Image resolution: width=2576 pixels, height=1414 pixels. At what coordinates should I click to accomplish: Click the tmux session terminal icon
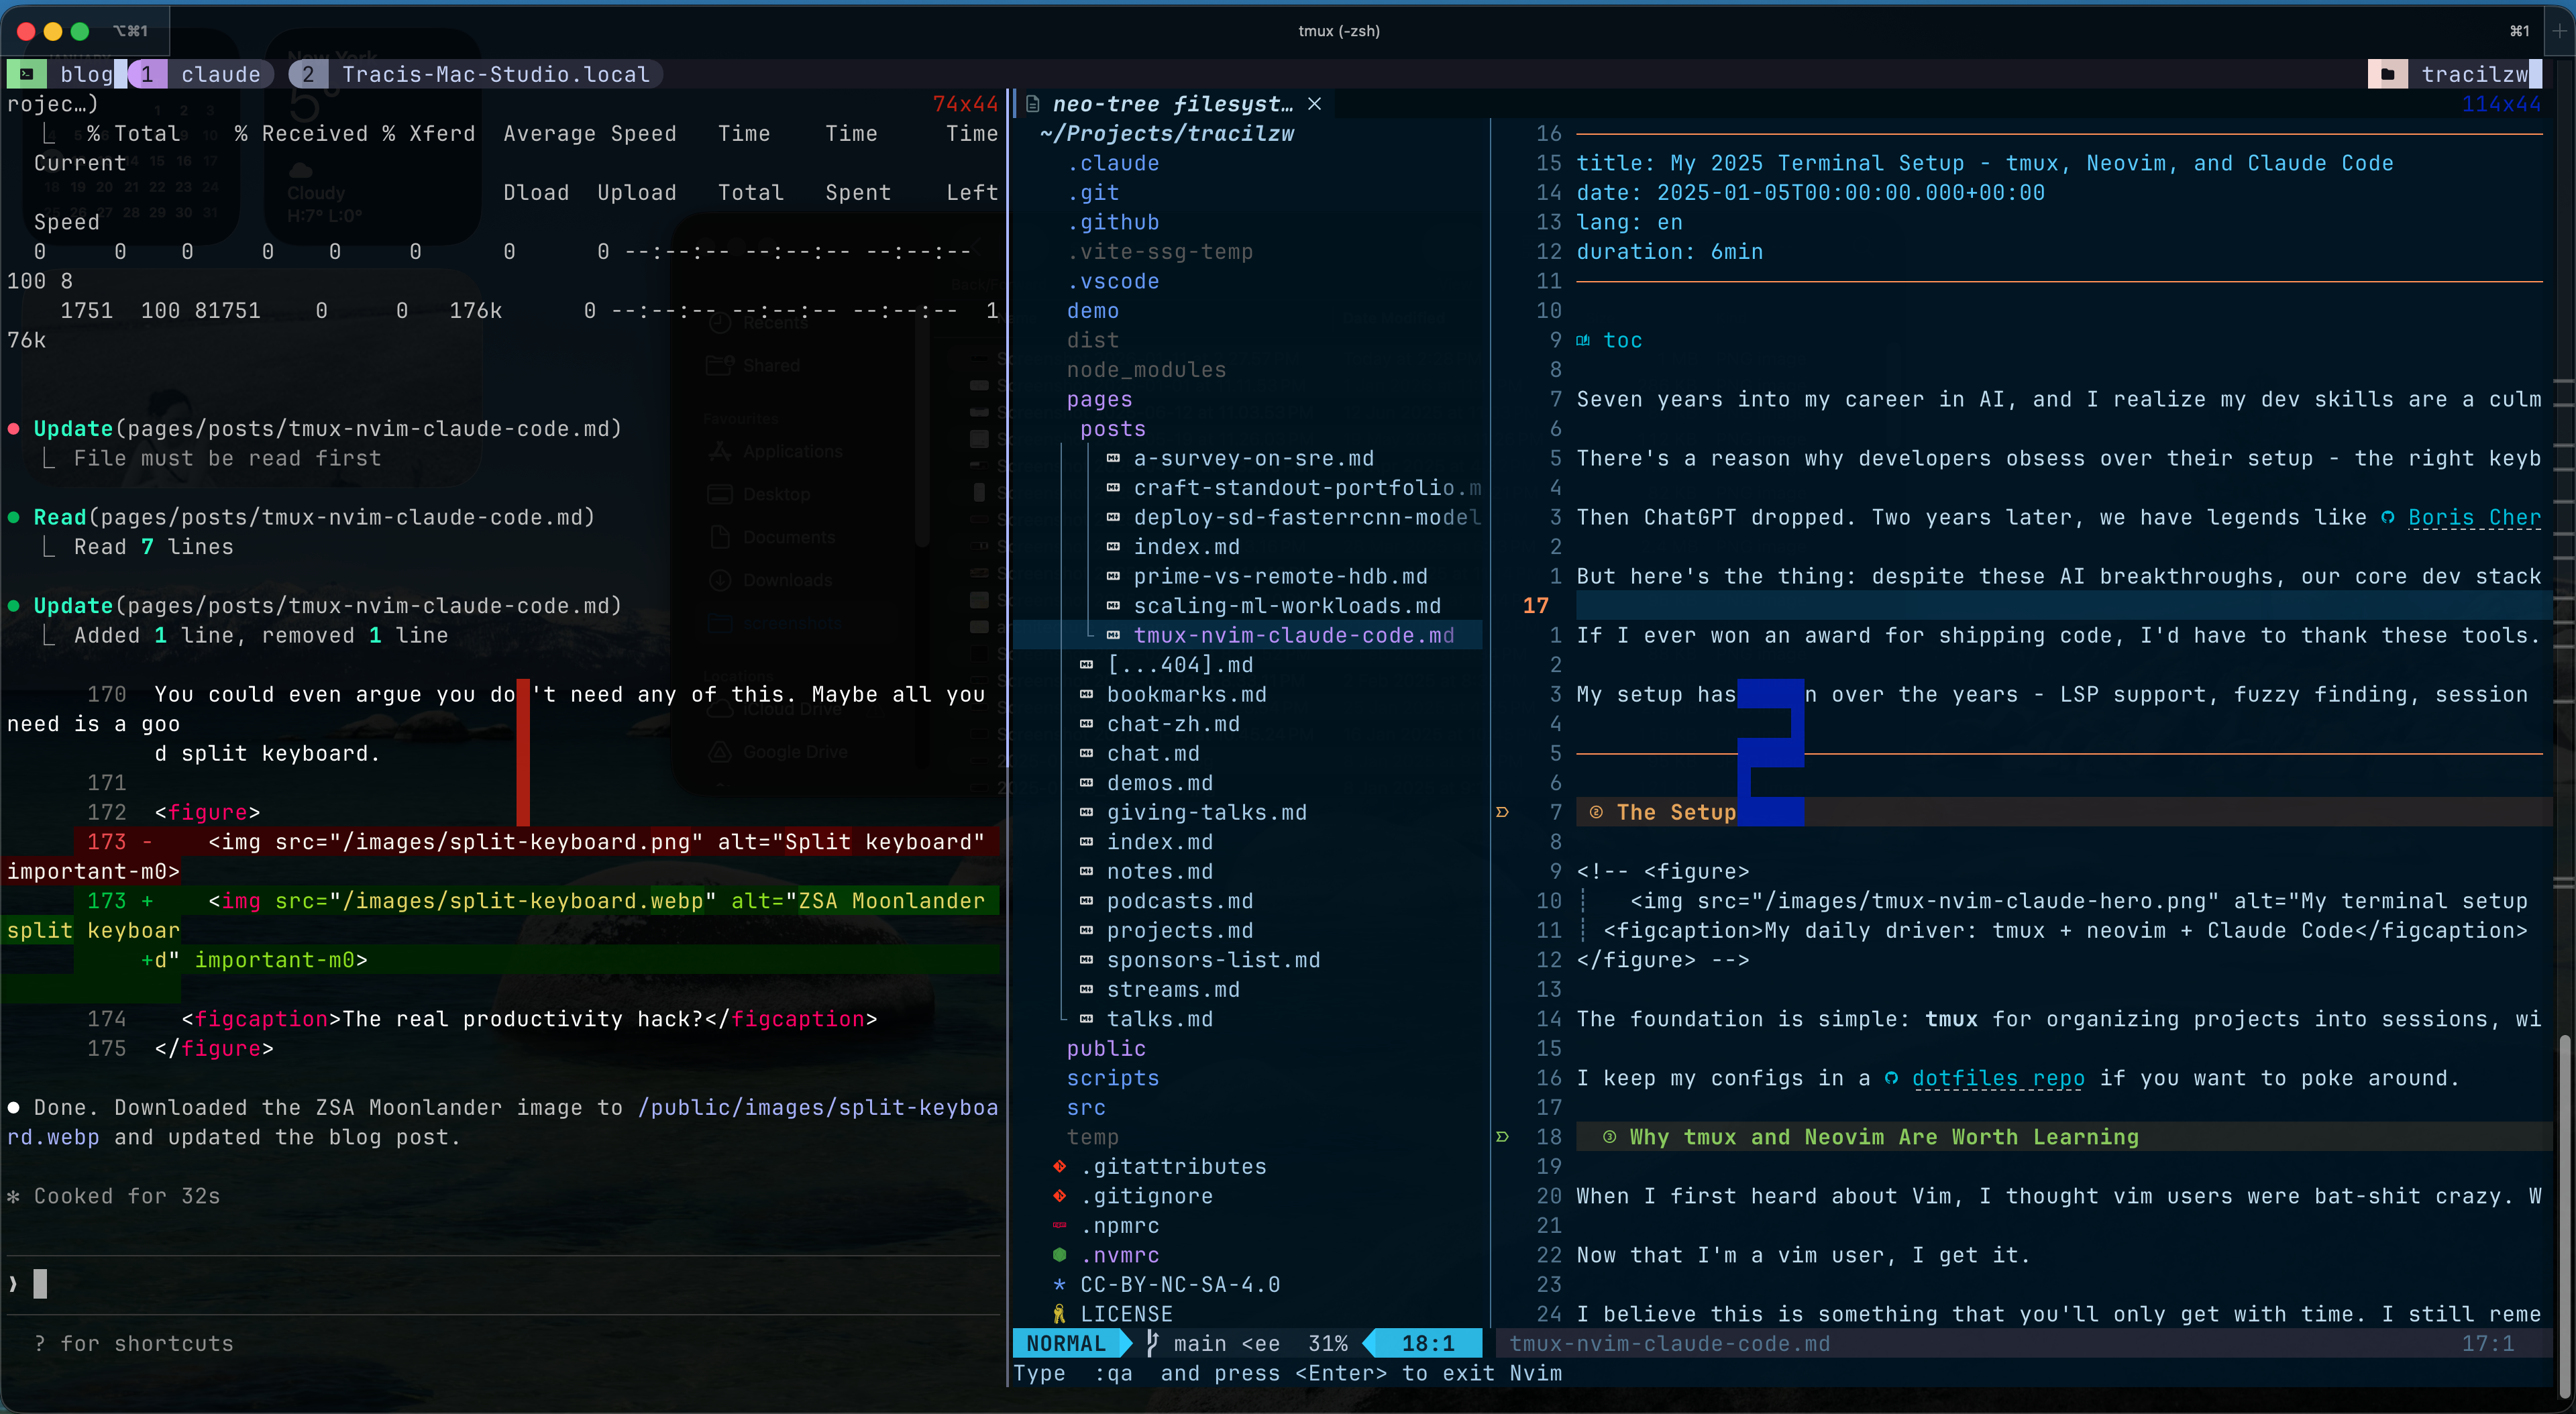click(x=27, y=74)
